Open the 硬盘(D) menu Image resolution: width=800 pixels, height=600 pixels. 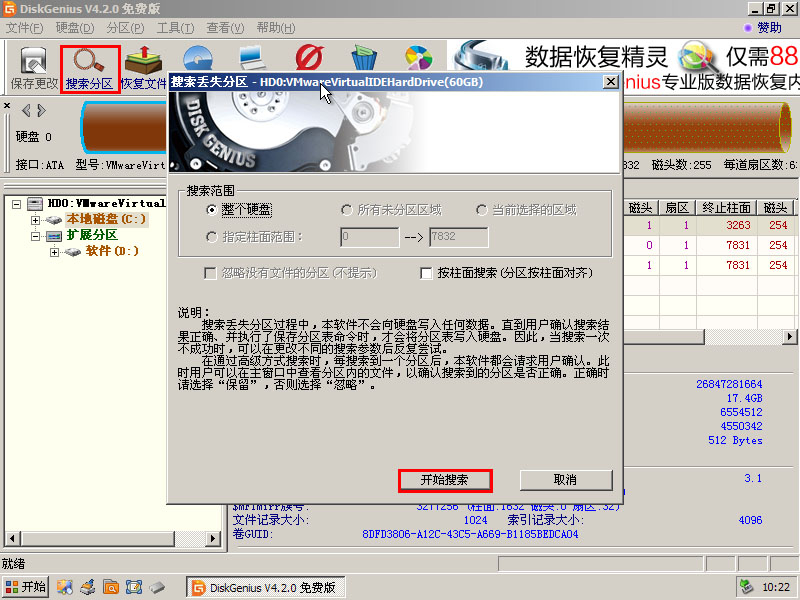75,28
